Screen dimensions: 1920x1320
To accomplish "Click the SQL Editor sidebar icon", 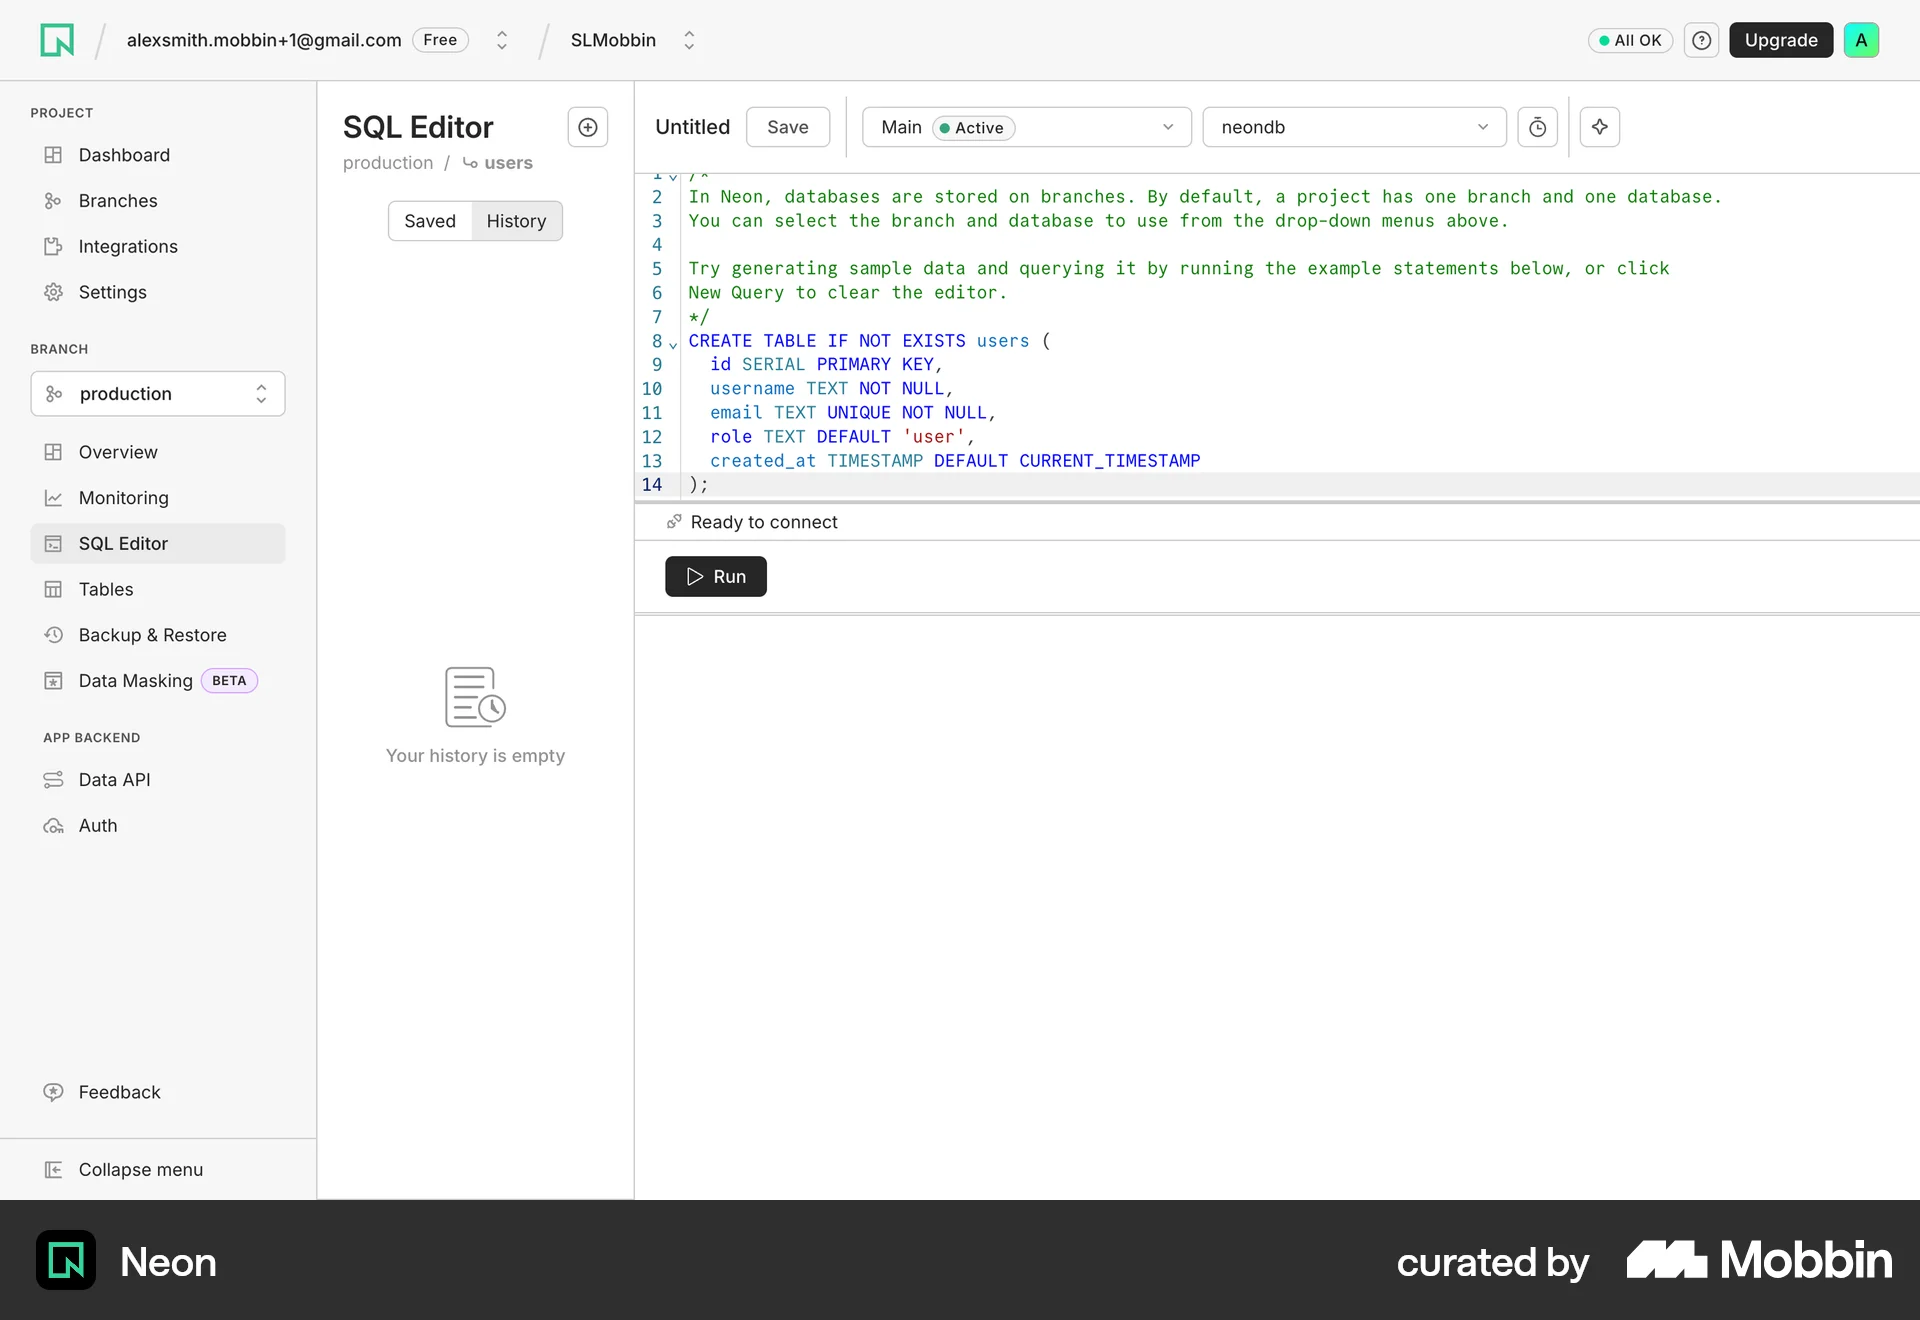I will pyautogui.click(x=53, y=543).
